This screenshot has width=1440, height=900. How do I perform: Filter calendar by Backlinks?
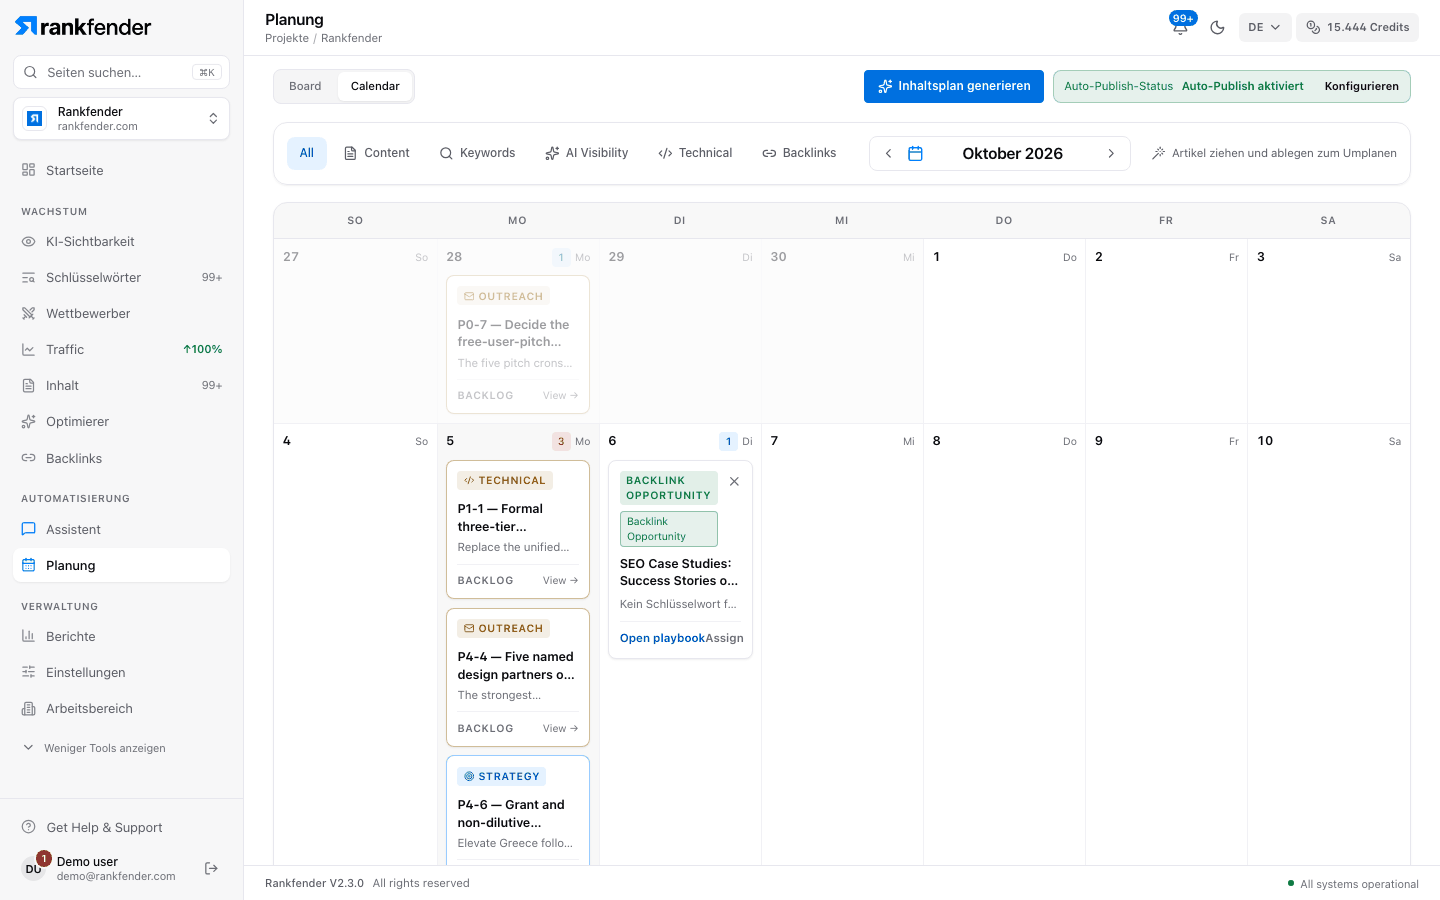click(x=799, y=153)
